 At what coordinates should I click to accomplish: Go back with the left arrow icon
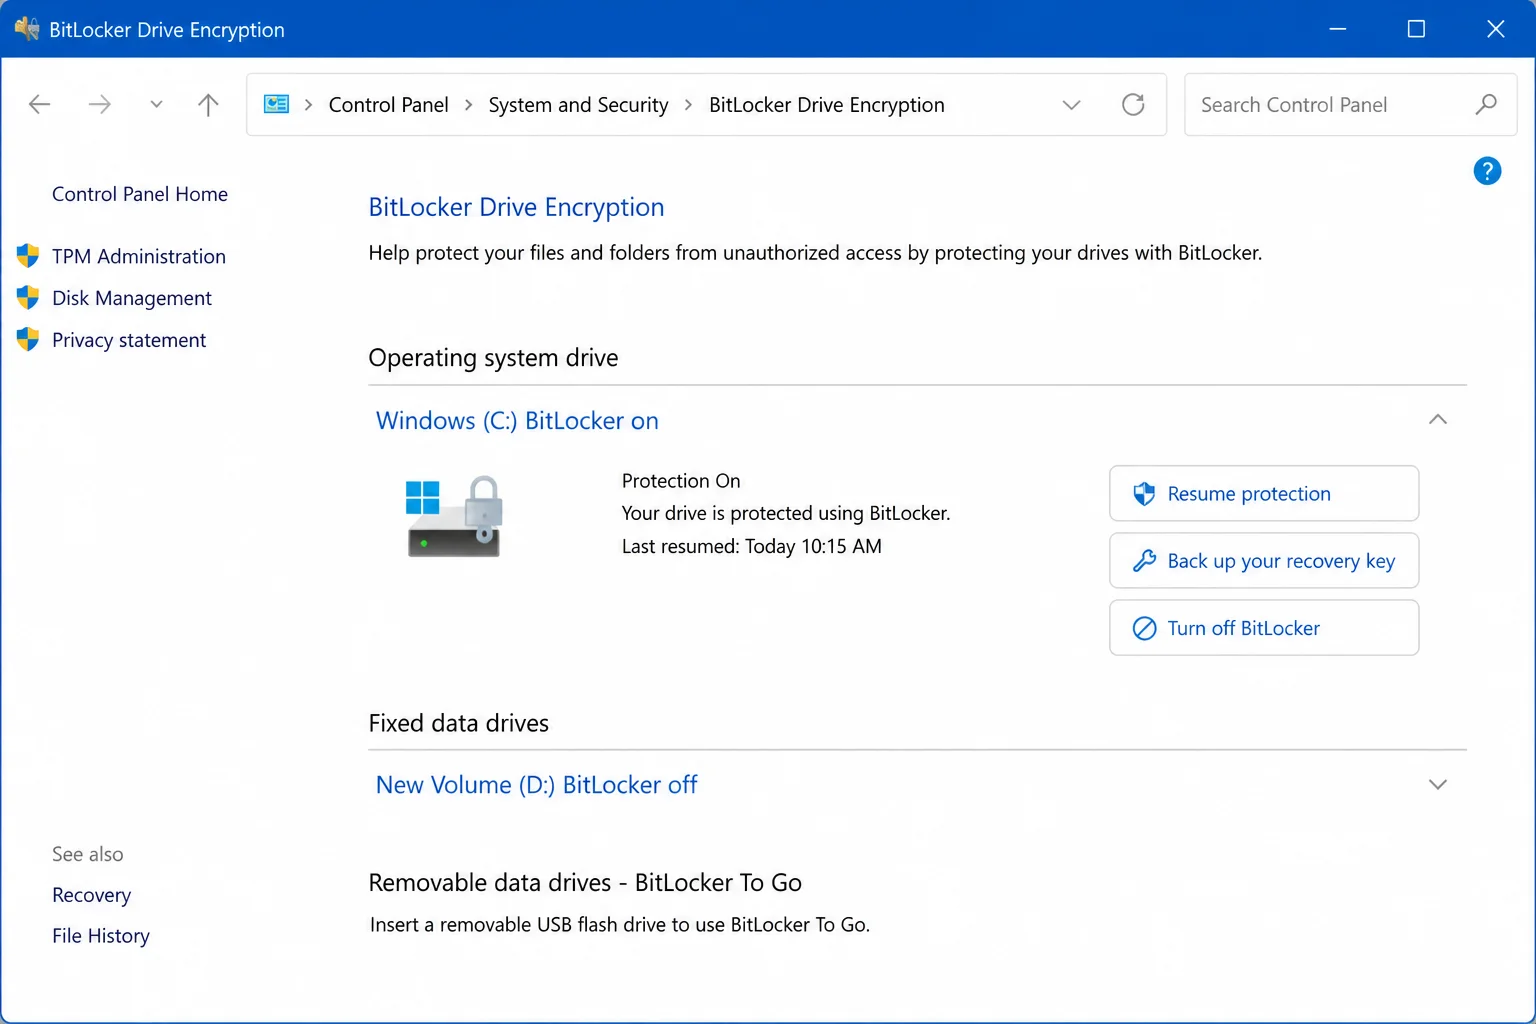click(x=39, y=104)
